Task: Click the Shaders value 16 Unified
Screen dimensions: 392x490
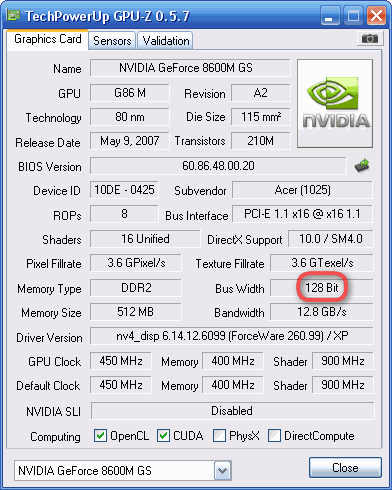Action: (145, 239)
